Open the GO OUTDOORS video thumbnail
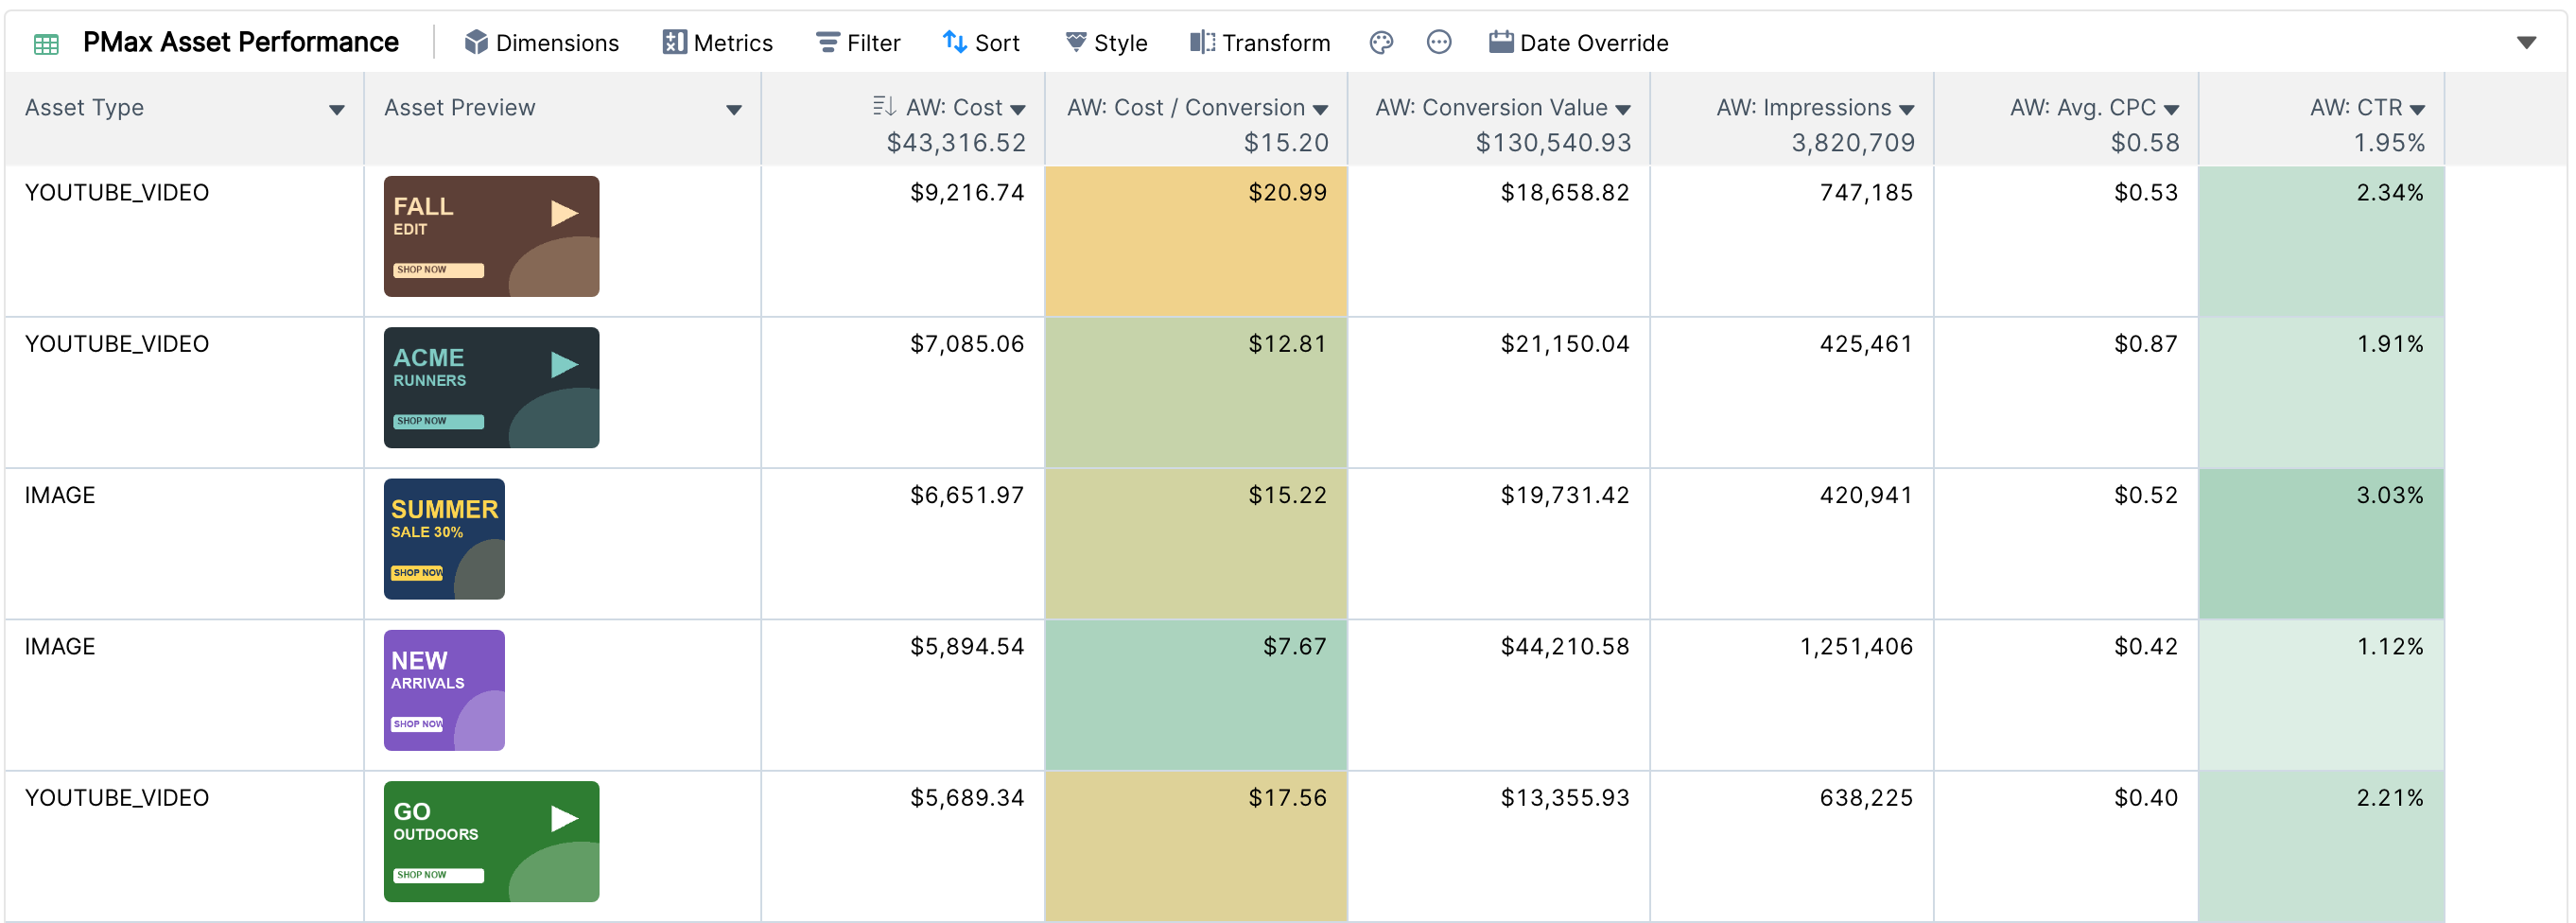2576x923 pixels. pyautogui.click(x=491, y=841)
